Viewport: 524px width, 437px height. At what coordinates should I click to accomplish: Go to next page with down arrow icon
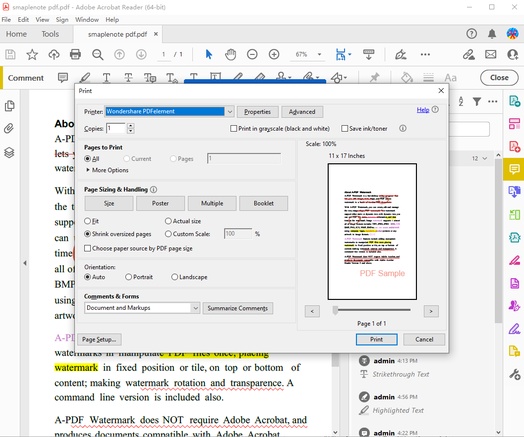(141, 54)
